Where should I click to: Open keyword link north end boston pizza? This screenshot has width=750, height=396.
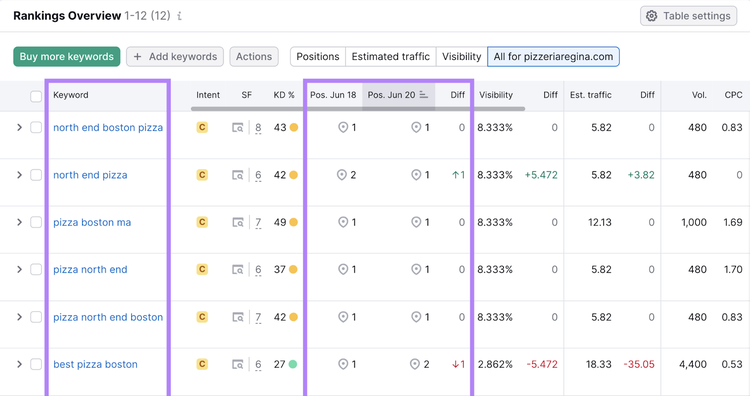108,127
